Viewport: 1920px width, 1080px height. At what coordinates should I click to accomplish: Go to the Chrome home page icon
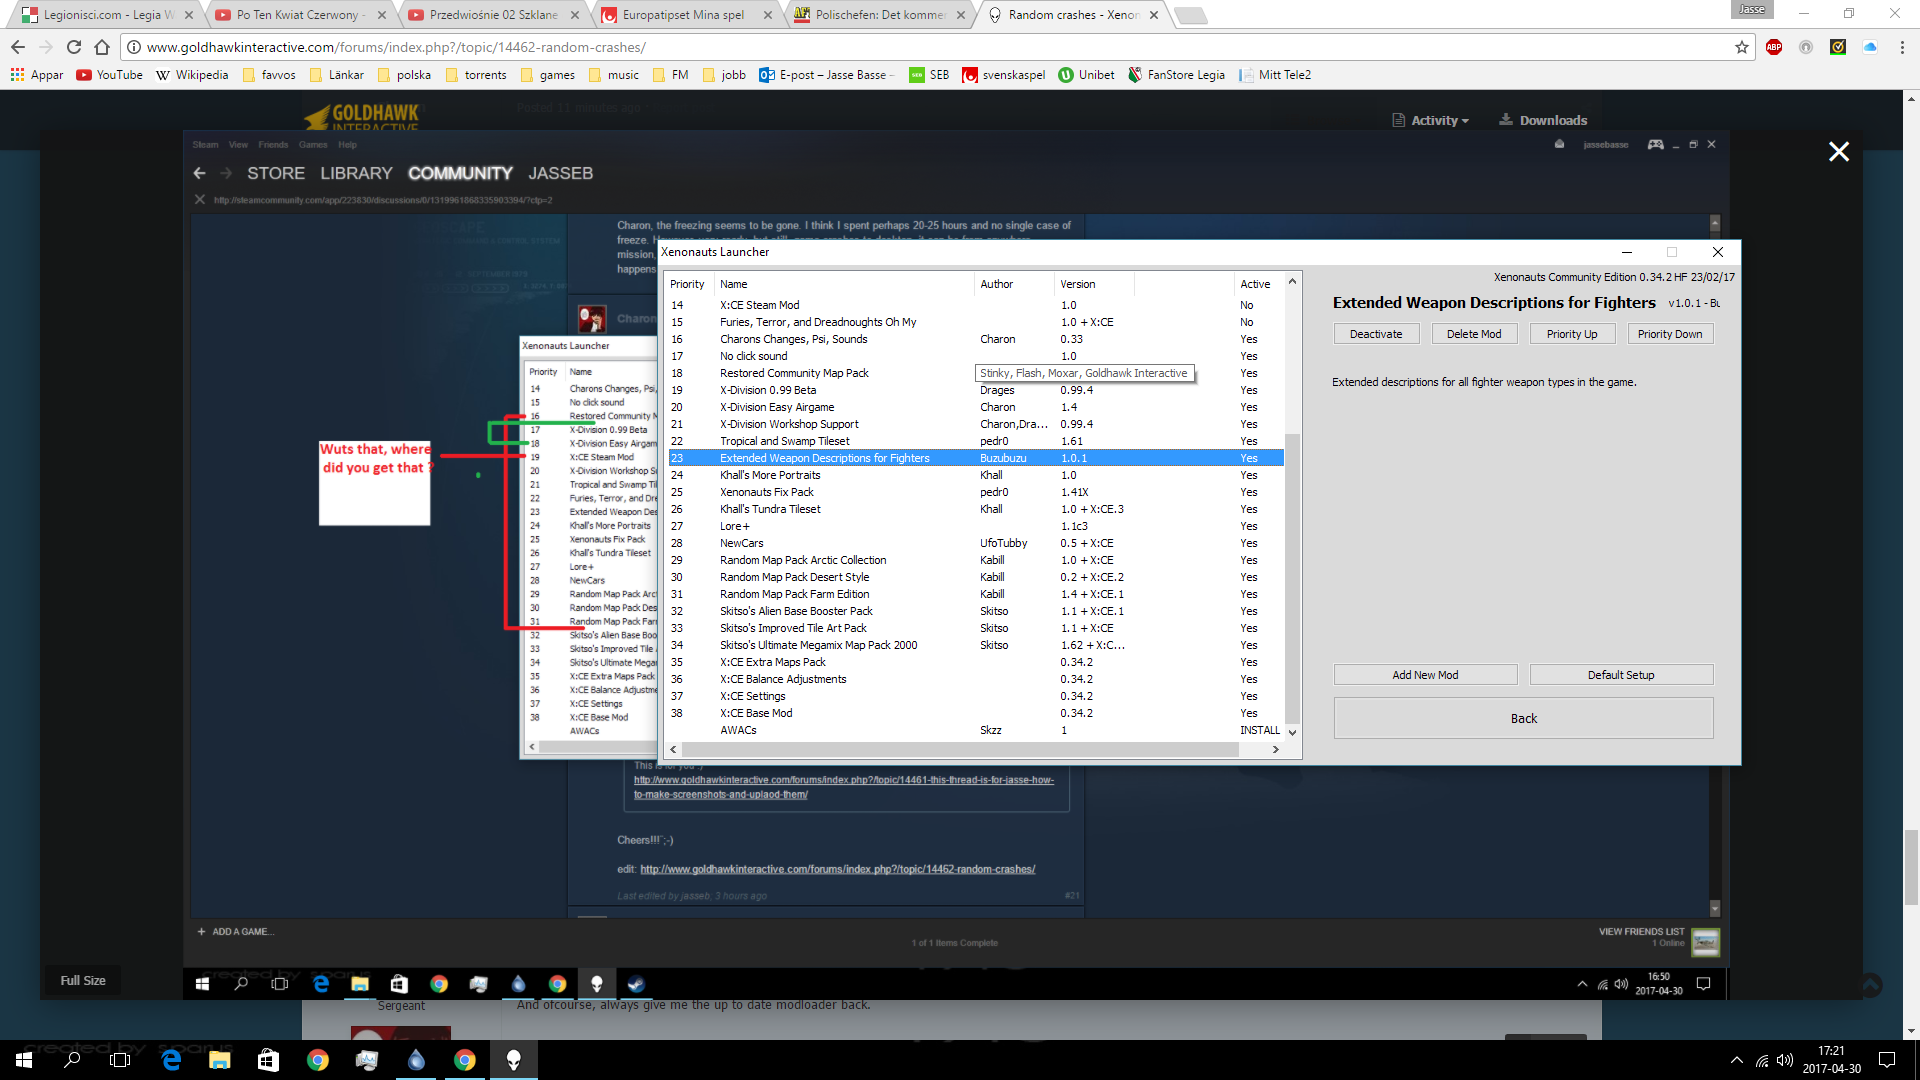pyautogui.click(x=102, y=47)
